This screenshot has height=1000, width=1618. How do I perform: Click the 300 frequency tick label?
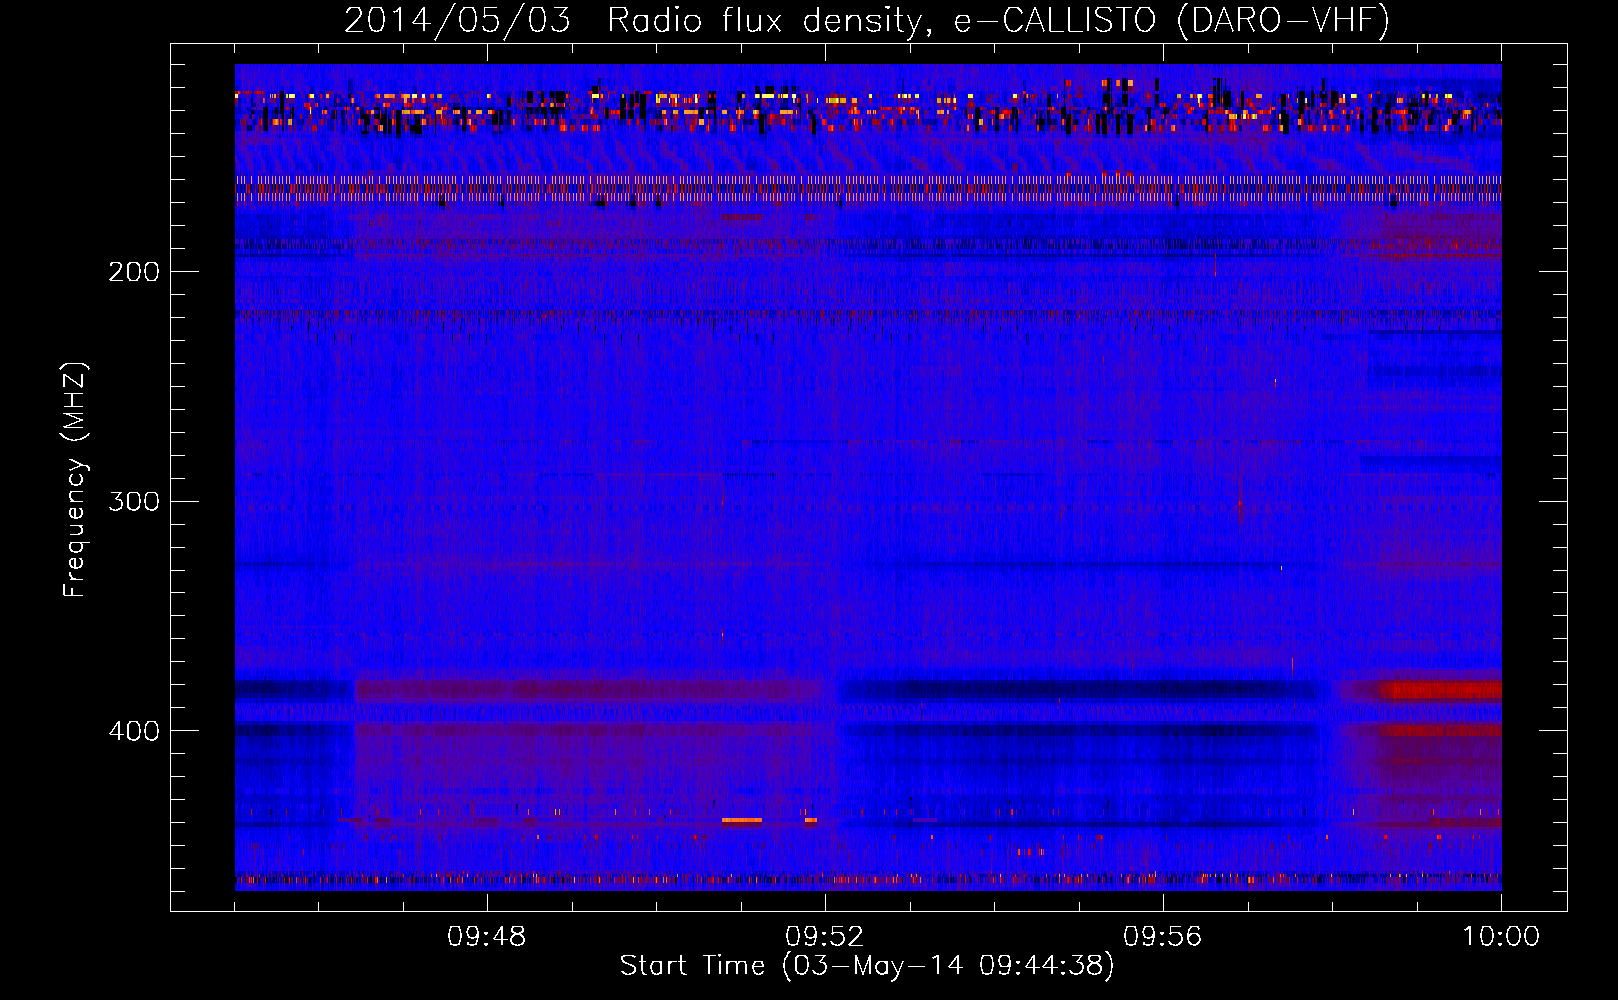134,501
